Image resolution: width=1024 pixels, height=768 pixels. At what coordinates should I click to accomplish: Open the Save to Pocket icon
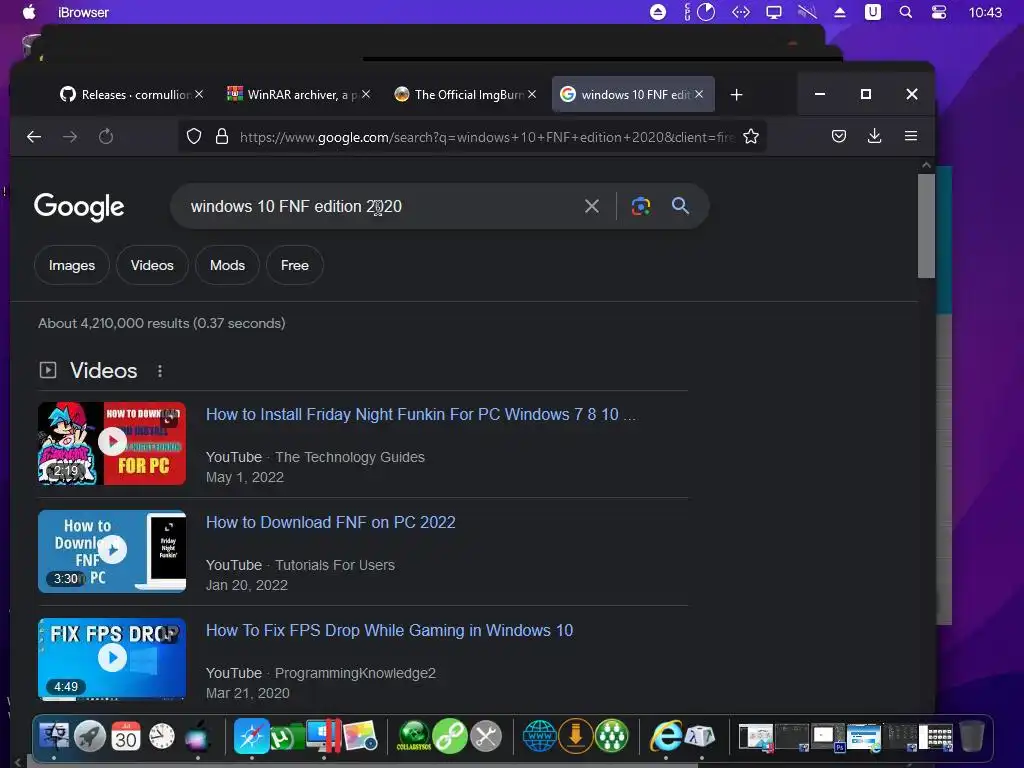[x=839, y=136]
